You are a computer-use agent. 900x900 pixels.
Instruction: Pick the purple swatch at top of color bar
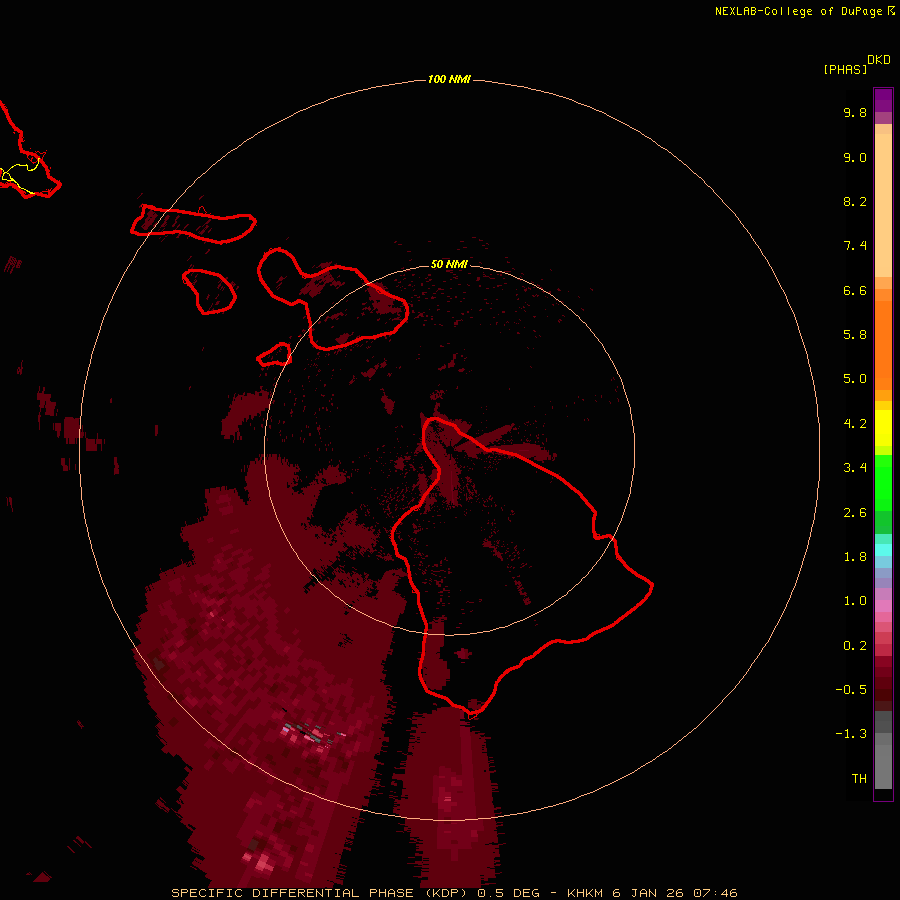coord(883,100)
